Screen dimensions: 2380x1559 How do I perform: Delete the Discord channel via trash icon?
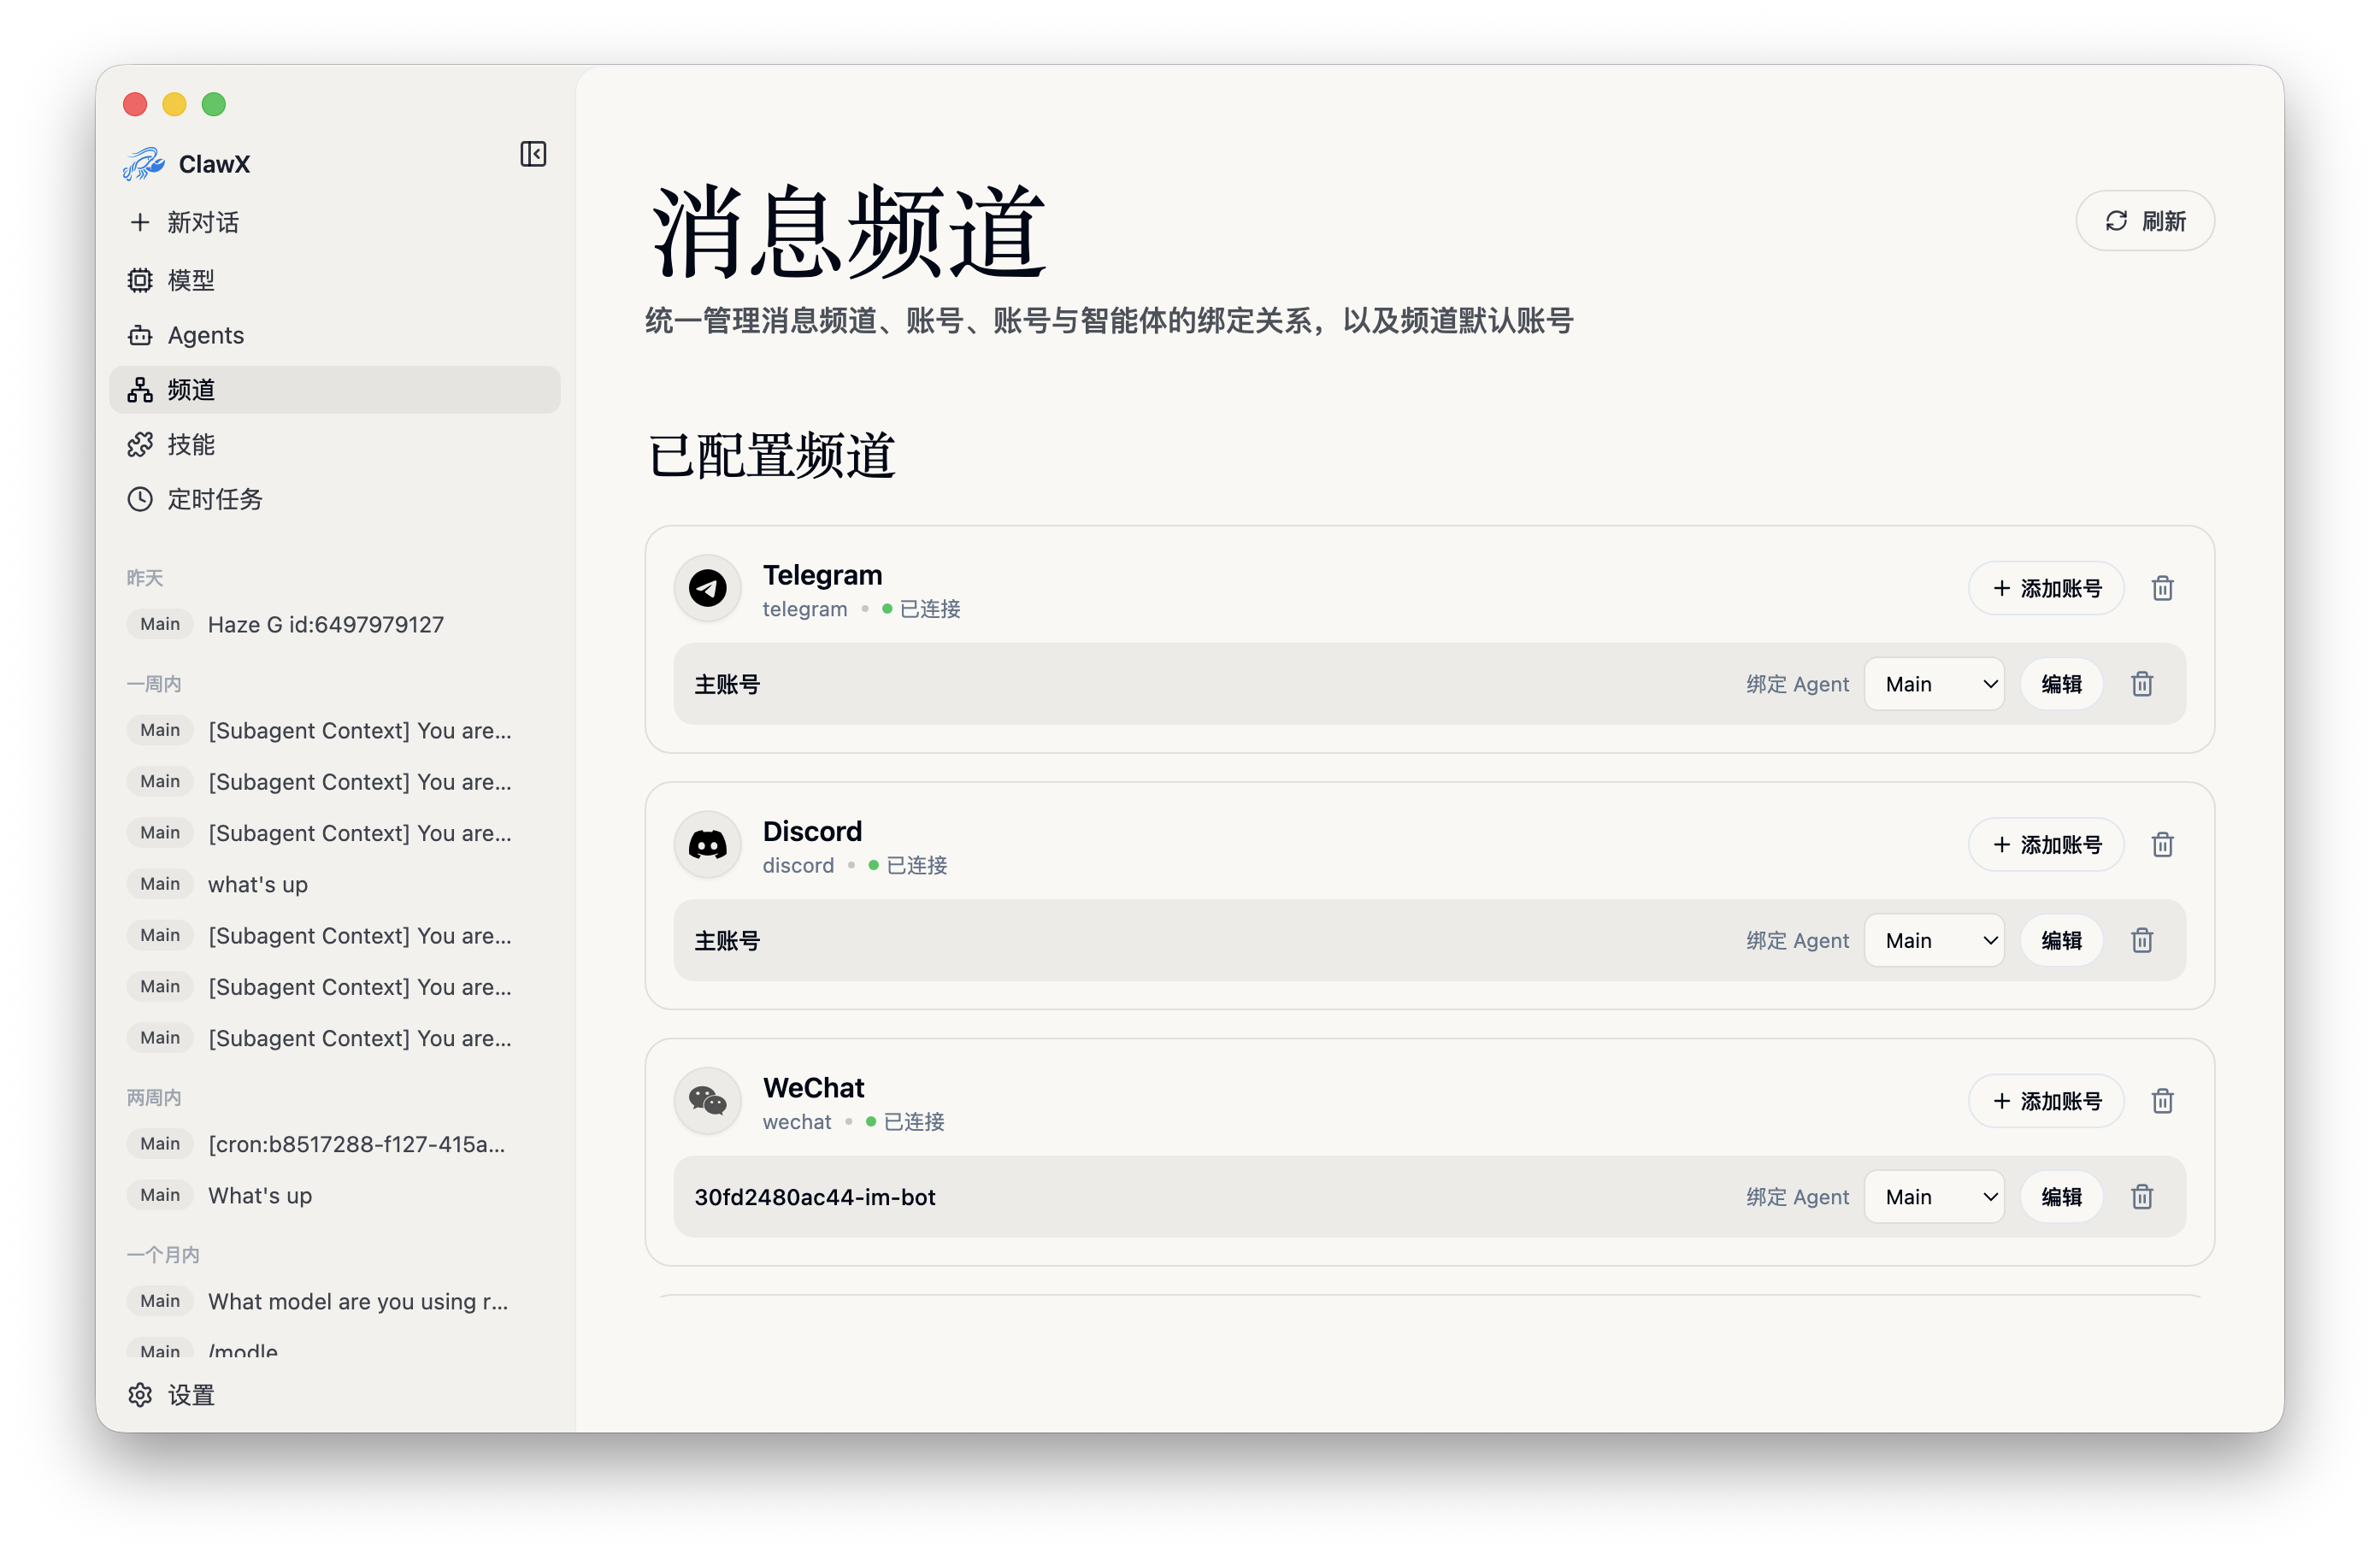coord(2162,845)
